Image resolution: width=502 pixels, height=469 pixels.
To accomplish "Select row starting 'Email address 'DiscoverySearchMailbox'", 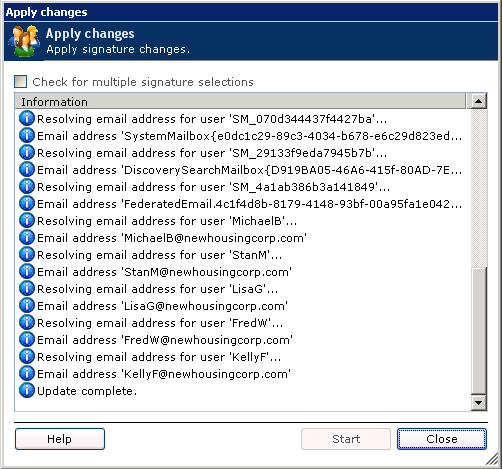I will (x=250, y=170).
